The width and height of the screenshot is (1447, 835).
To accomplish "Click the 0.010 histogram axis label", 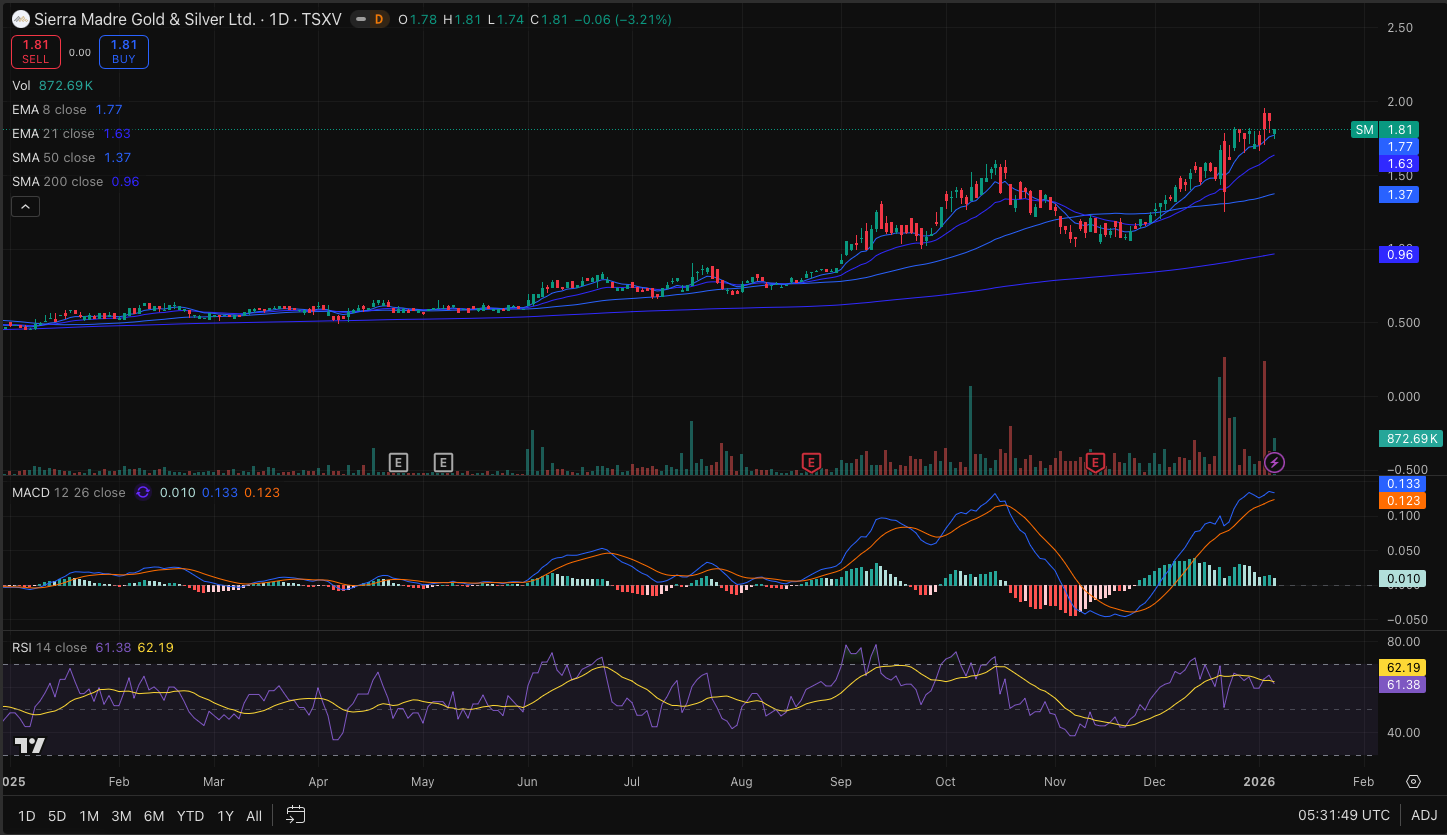I will 1401,578.
